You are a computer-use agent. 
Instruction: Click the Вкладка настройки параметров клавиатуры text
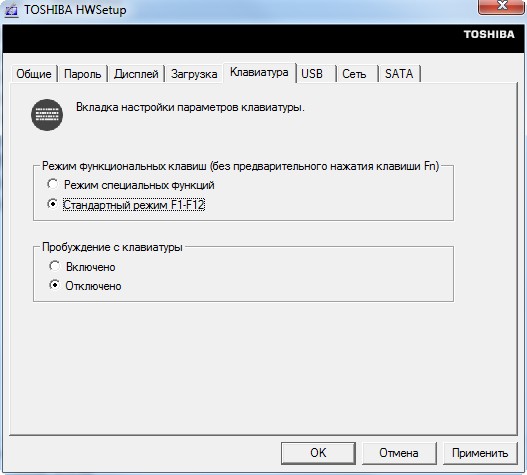(x=190, y=108)
